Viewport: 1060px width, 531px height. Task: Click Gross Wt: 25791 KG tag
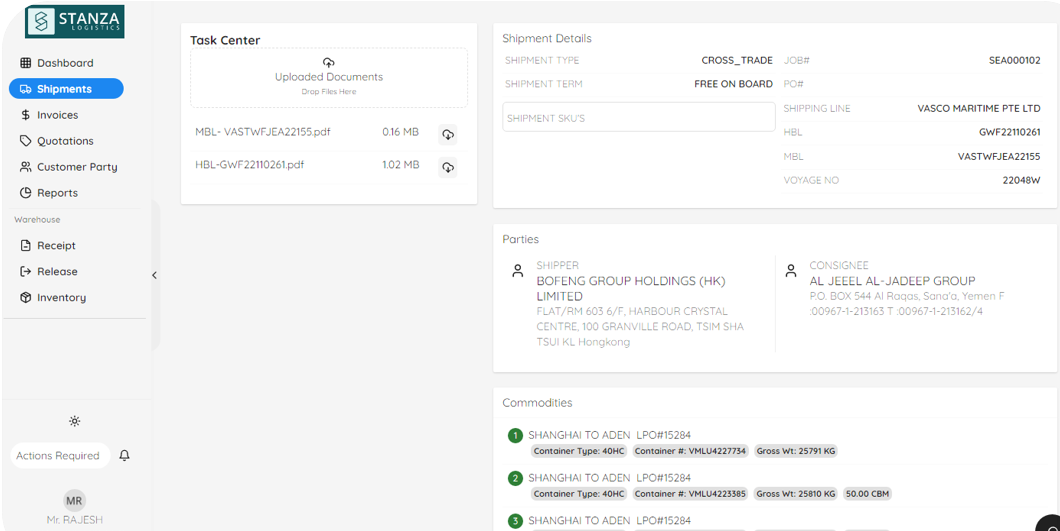[796, 451]
